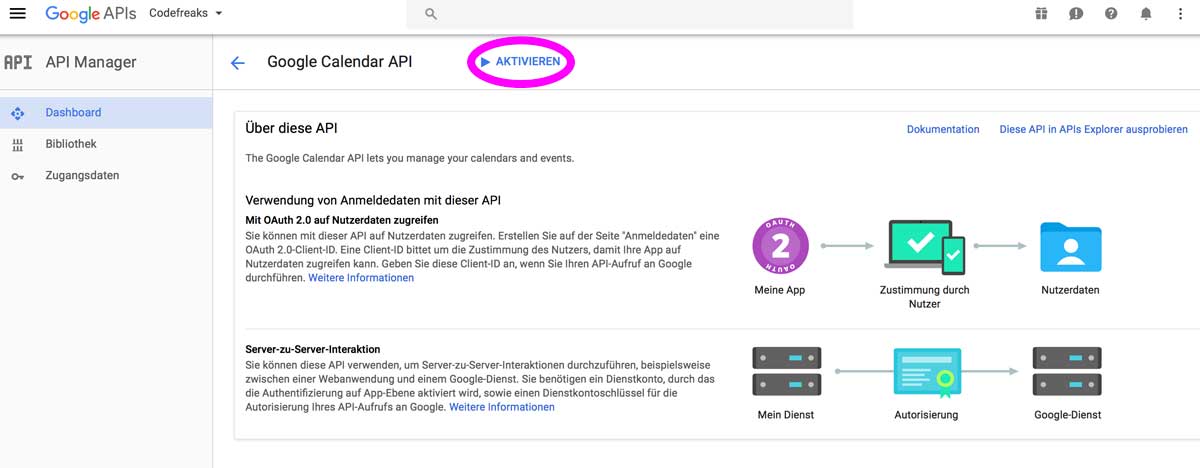Screen dimensions: 1200x468
Task: Open the Codefreaks project dropdown
Action: click(x=186, y=13)
